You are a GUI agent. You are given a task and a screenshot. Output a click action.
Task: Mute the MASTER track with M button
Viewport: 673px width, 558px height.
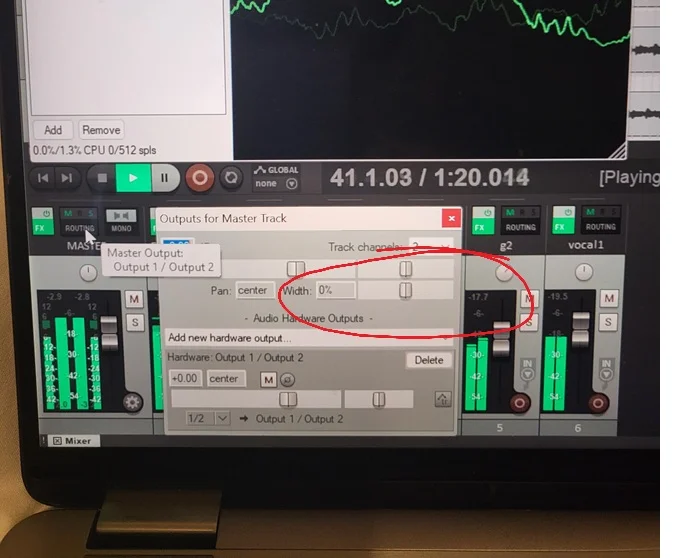[x=134, y=299]
